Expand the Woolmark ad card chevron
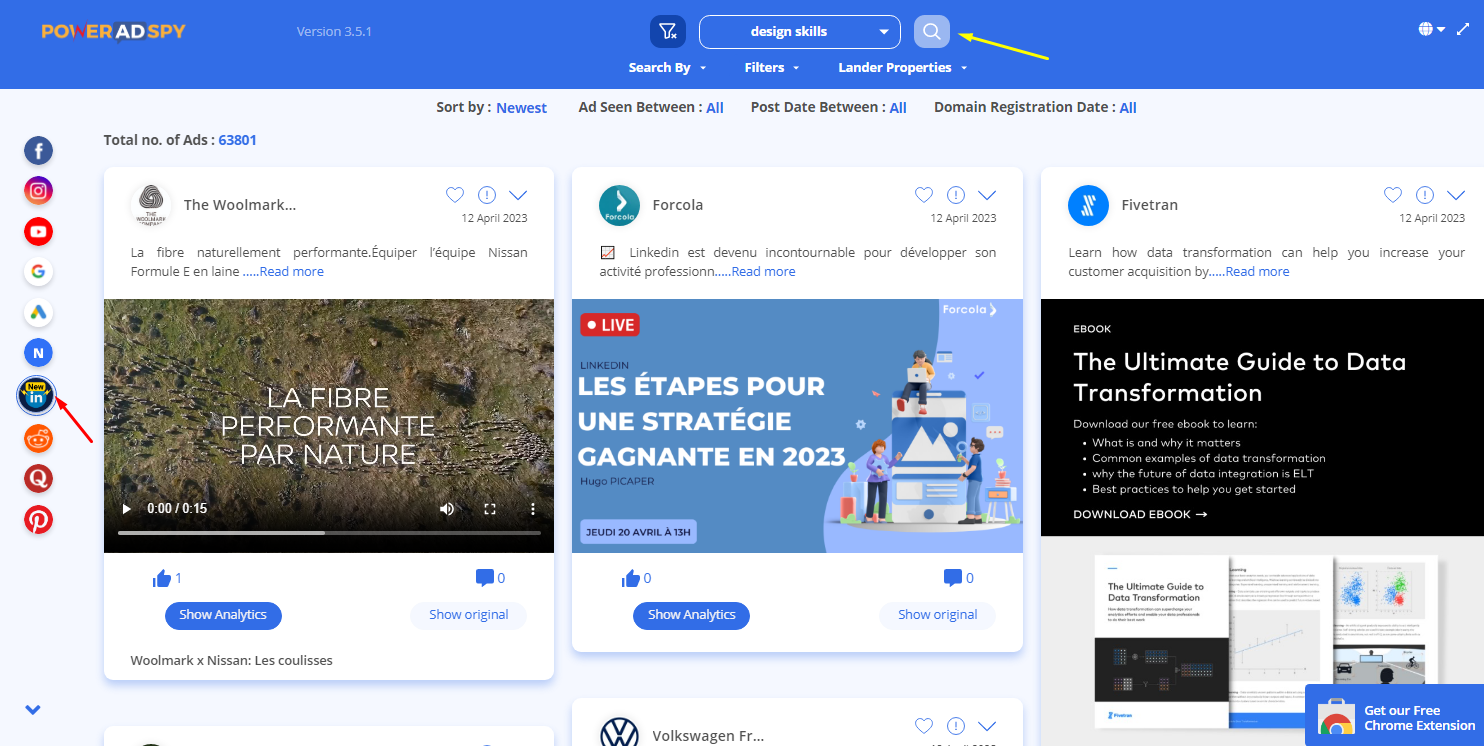Viewport: 1484px width, 746px height. 518,195
